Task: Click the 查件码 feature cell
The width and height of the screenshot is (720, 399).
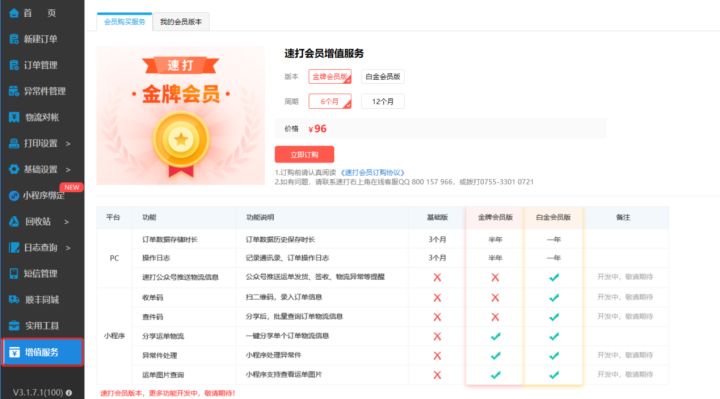Action: point(152,317)
